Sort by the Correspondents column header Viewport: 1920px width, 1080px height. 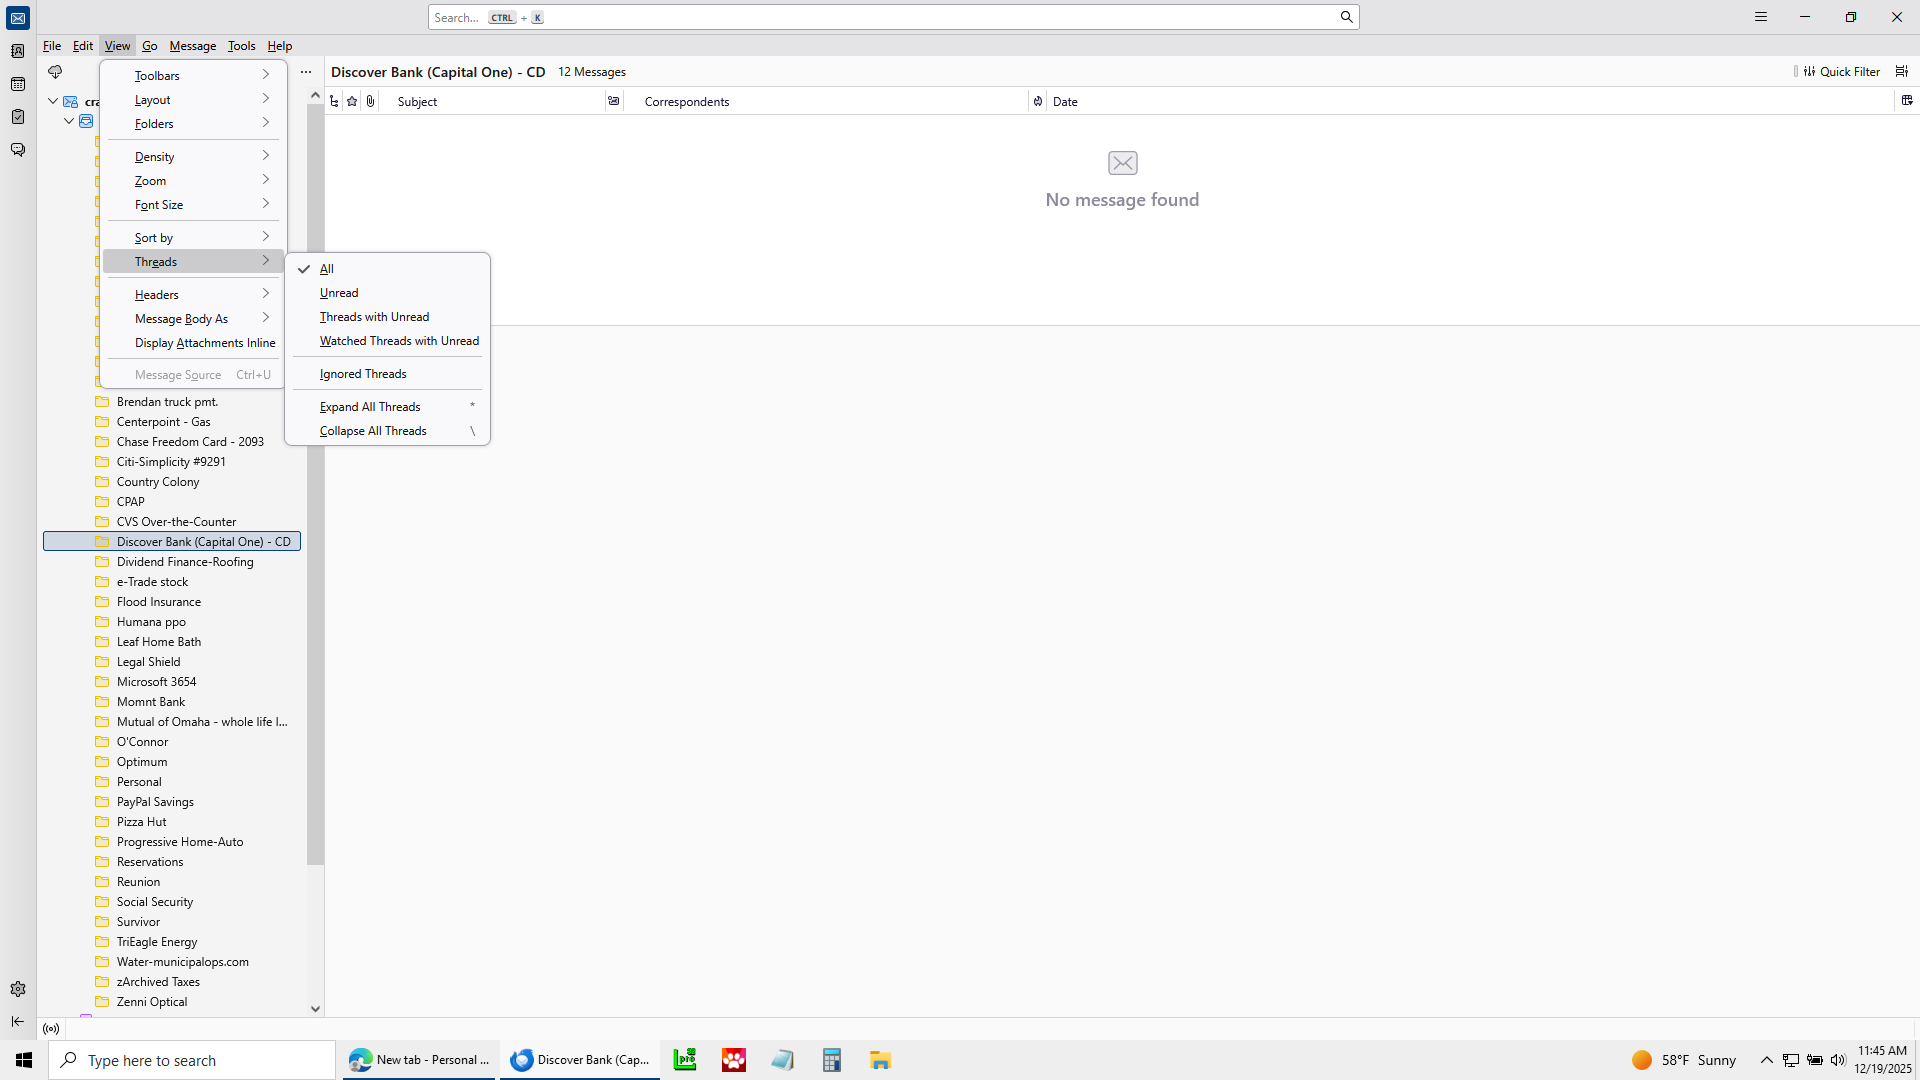click(687, 102)
